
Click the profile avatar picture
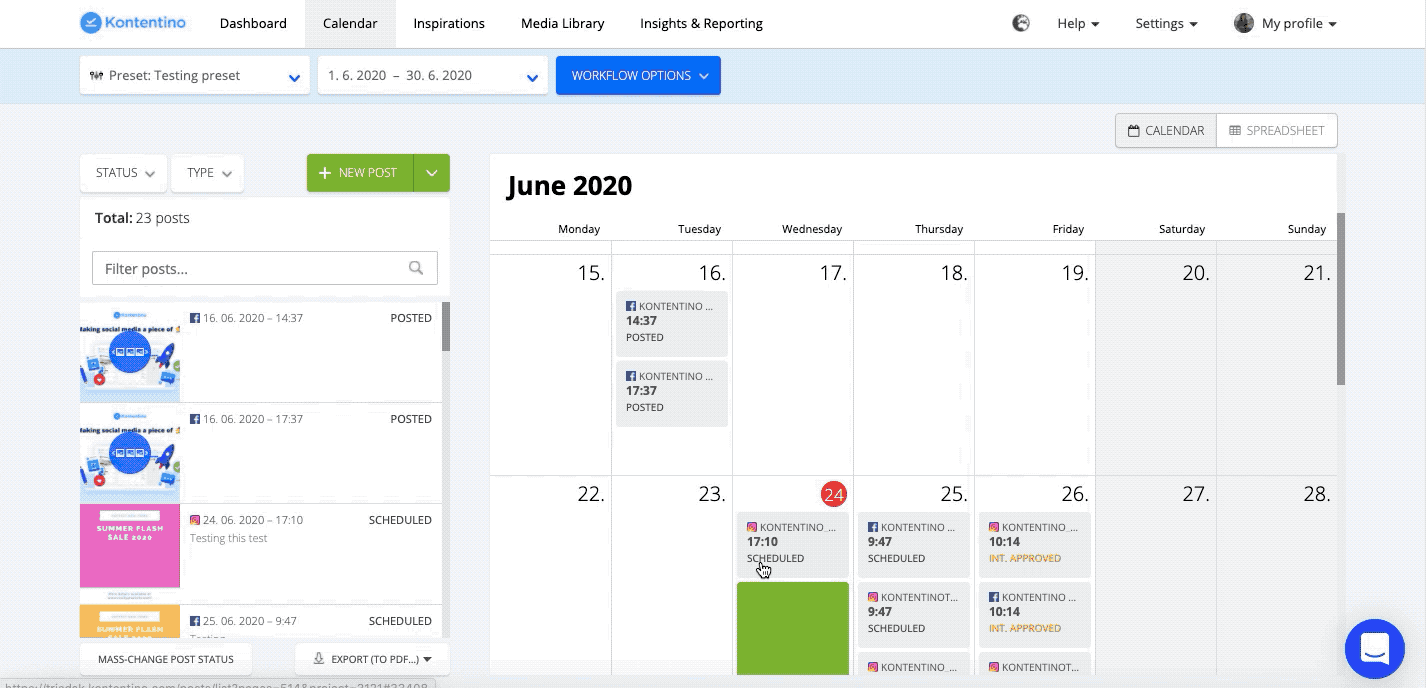coord(1243,23)
